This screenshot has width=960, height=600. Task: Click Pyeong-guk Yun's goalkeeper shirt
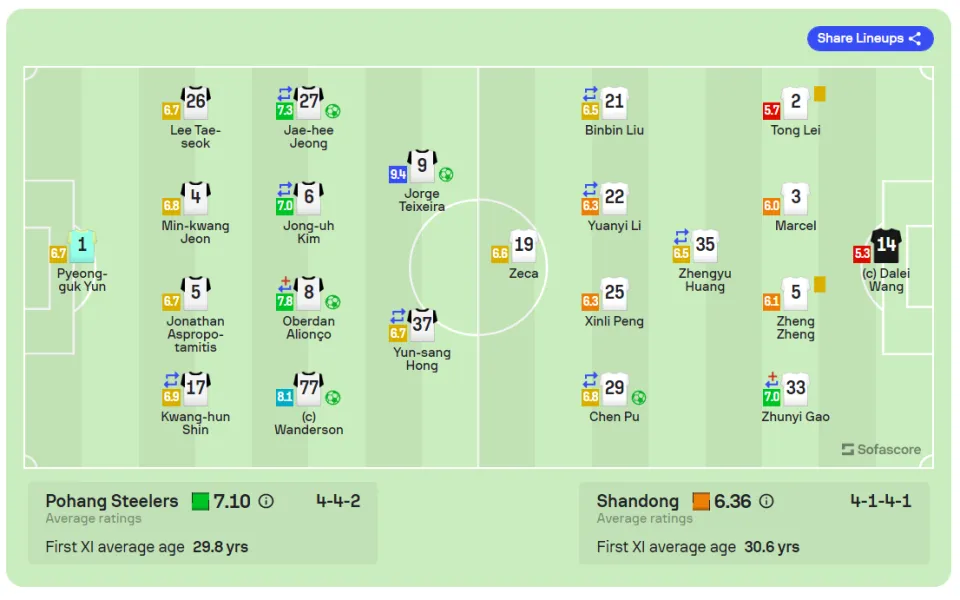(82, 246)
